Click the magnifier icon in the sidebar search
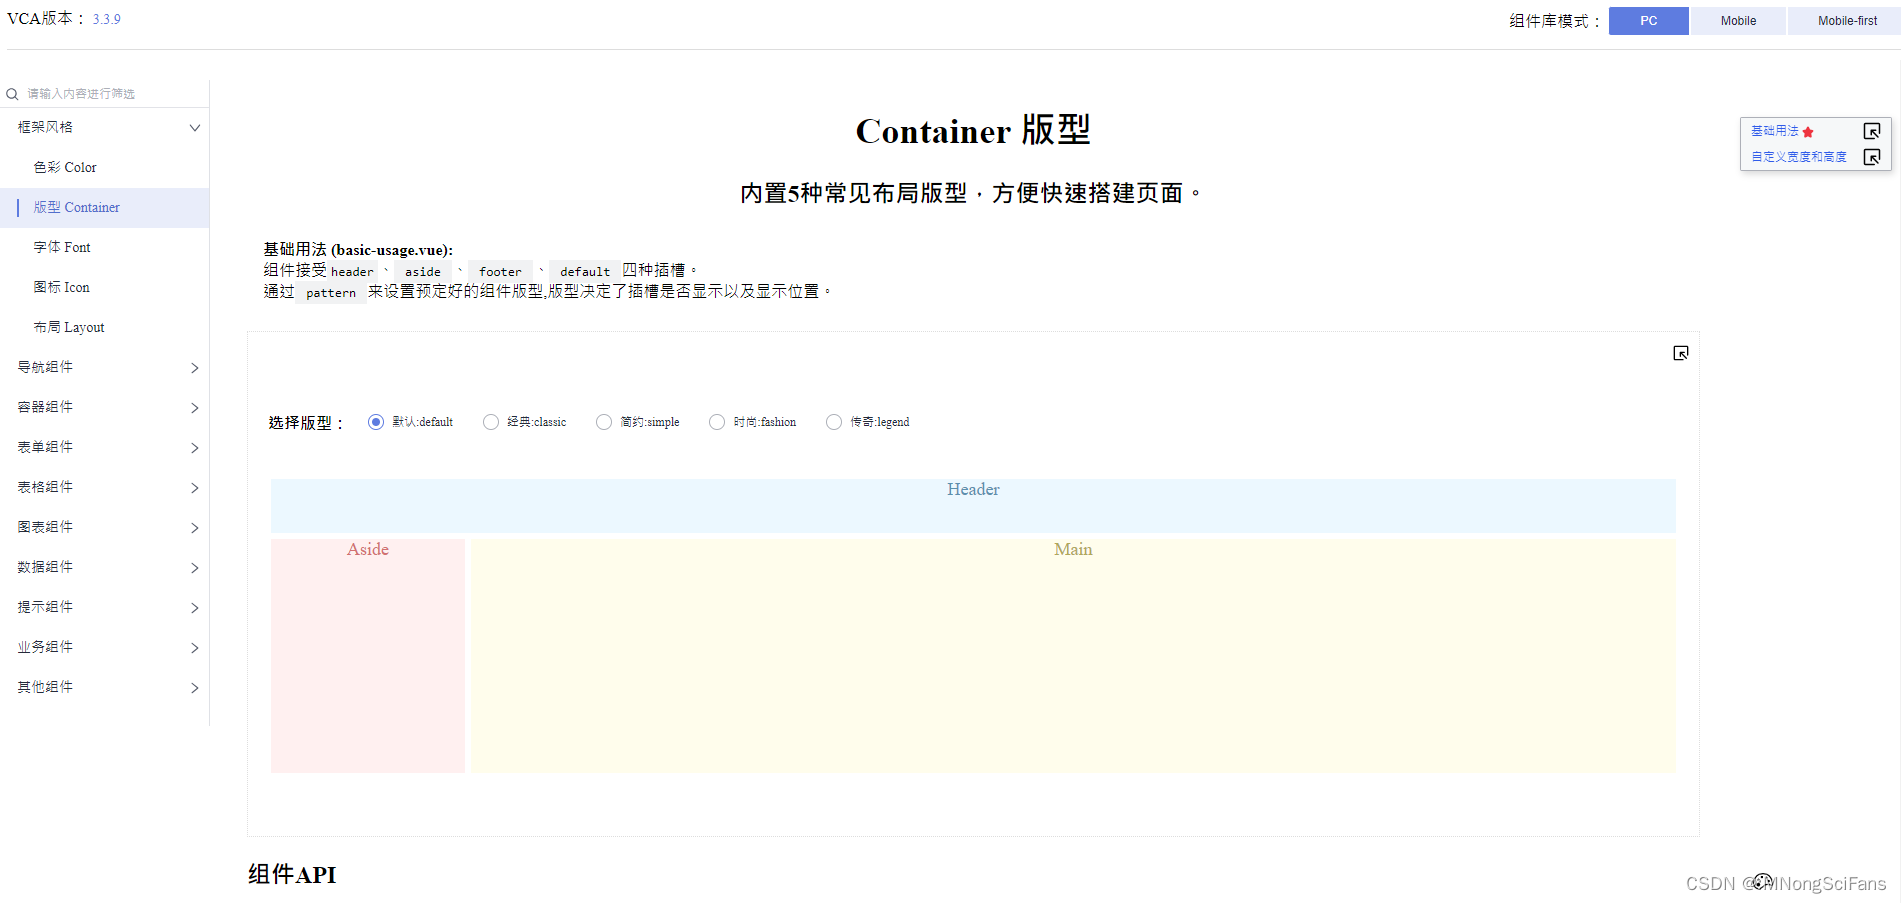Screen dimensions: 1901x903 12,92
